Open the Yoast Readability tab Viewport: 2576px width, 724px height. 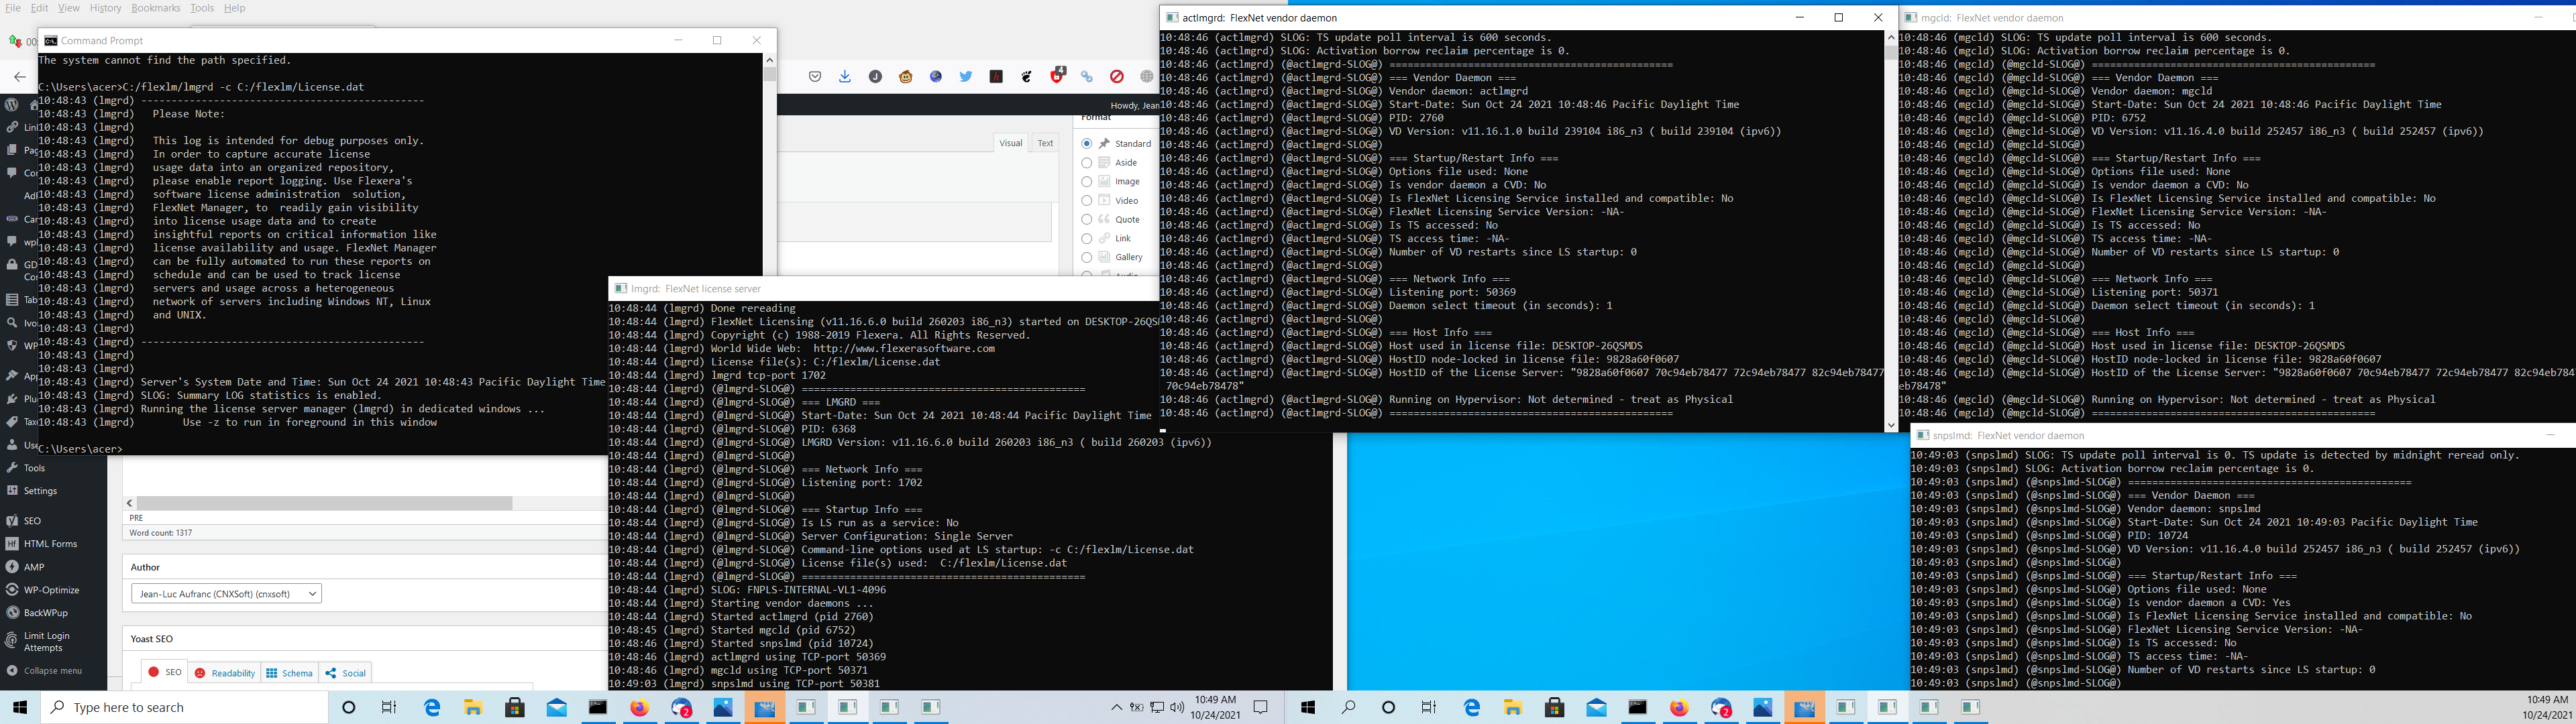pos(224,673)
